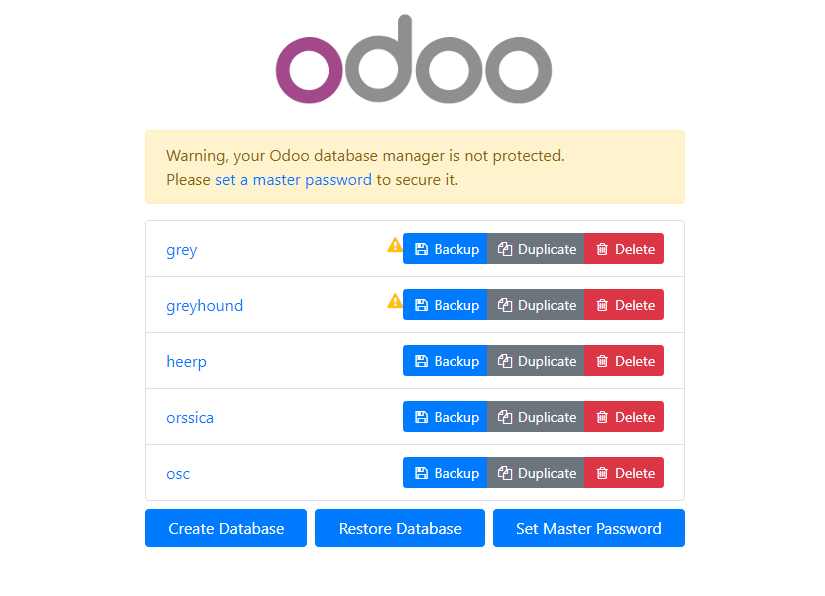Open the greyhound database

pyautogui.click(x=204, y=306)
